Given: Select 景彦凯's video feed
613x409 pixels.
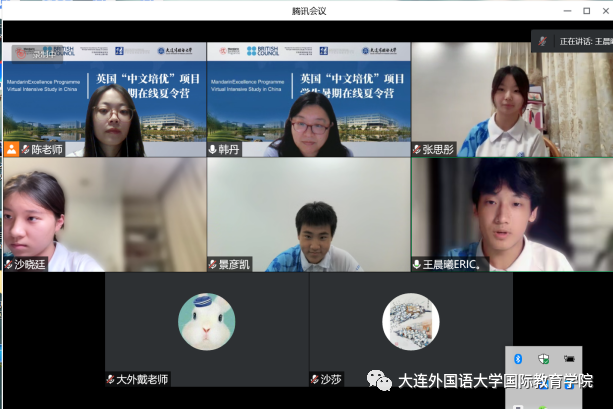Looking at the screenshot, I should (308, 212).
